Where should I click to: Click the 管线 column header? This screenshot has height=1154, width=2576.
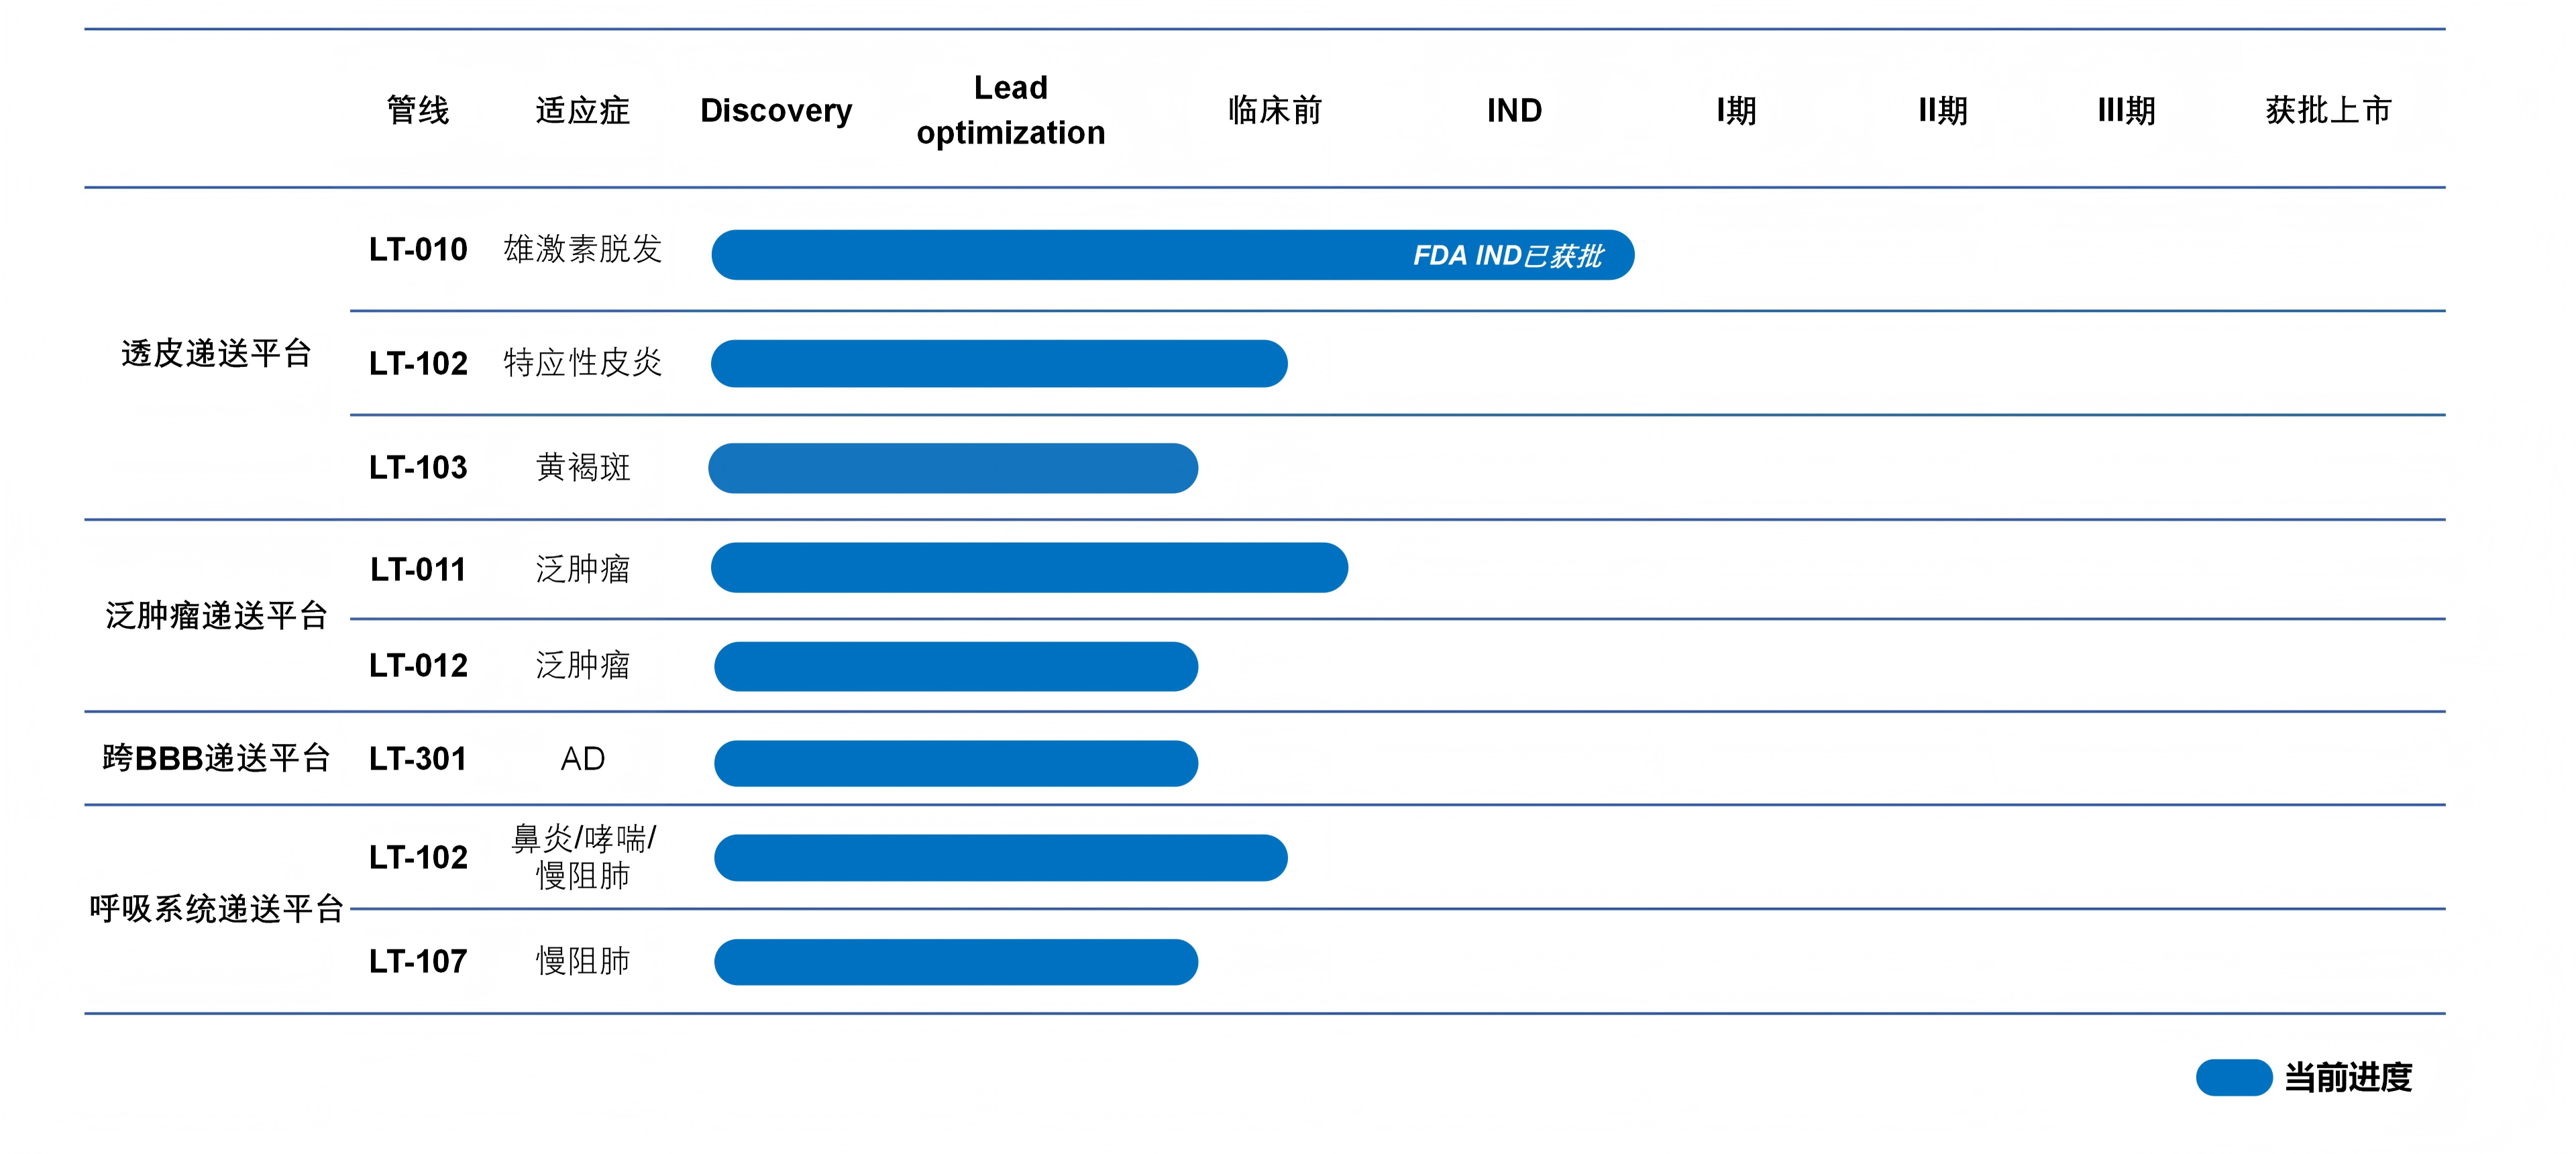pos(418,110)
